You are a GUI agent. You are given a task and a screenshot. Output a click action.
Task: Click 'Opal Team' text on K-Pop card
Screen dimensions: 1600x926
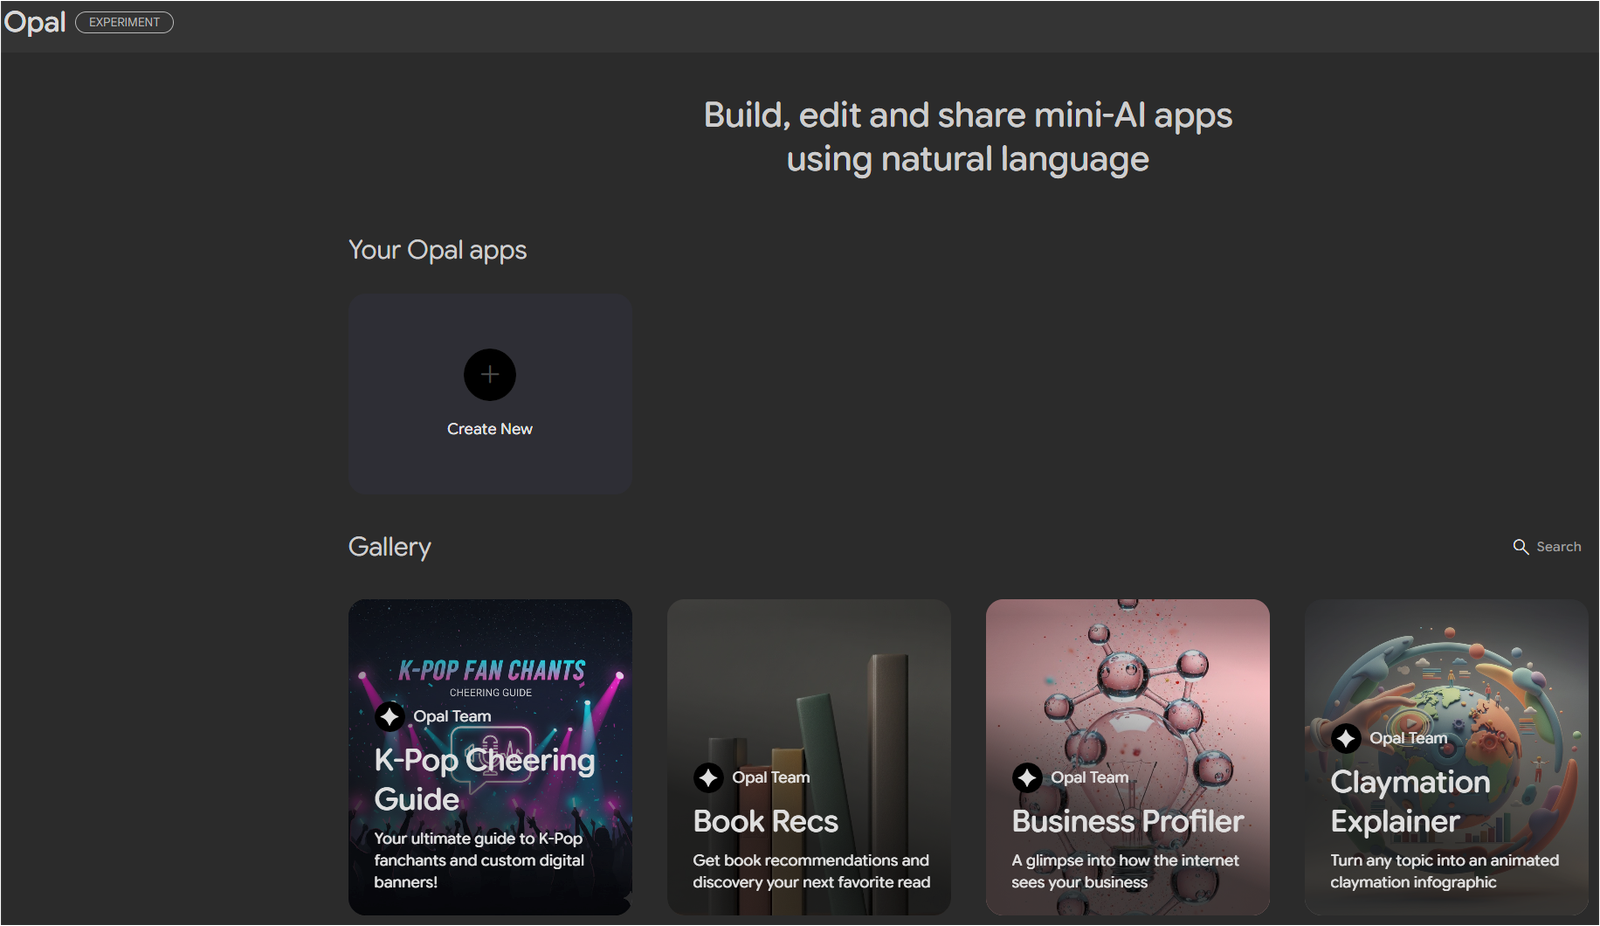[x=452, y=716]
